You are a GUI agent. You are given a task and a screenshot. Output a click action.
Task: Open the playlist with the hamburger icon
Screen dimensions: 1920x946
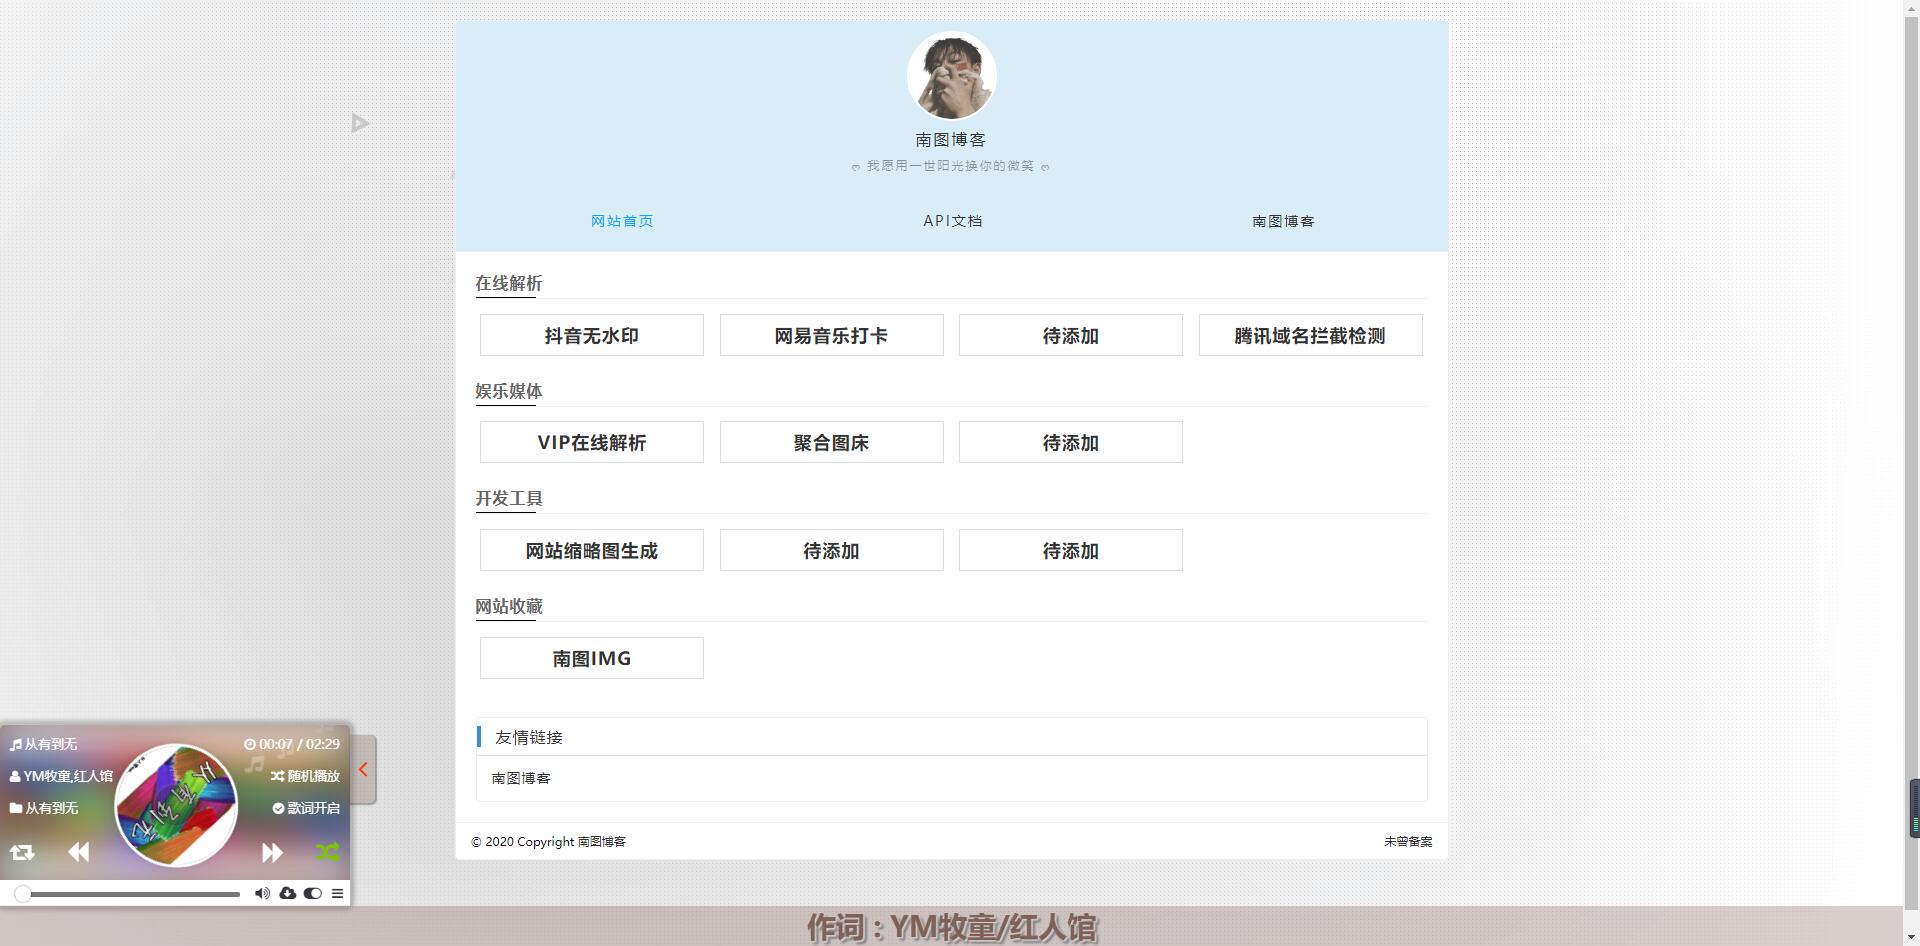pos(337,893)
